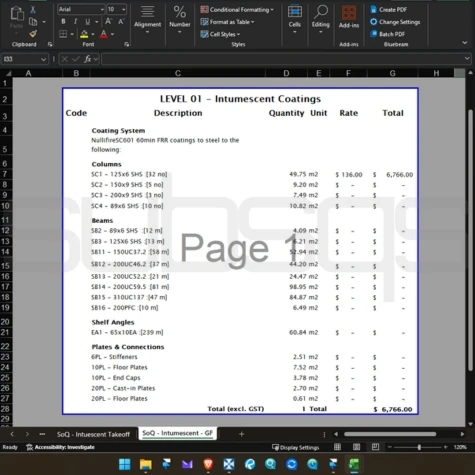Expand the Alignment group menu
475x475 pixels.
pos(147,19)
